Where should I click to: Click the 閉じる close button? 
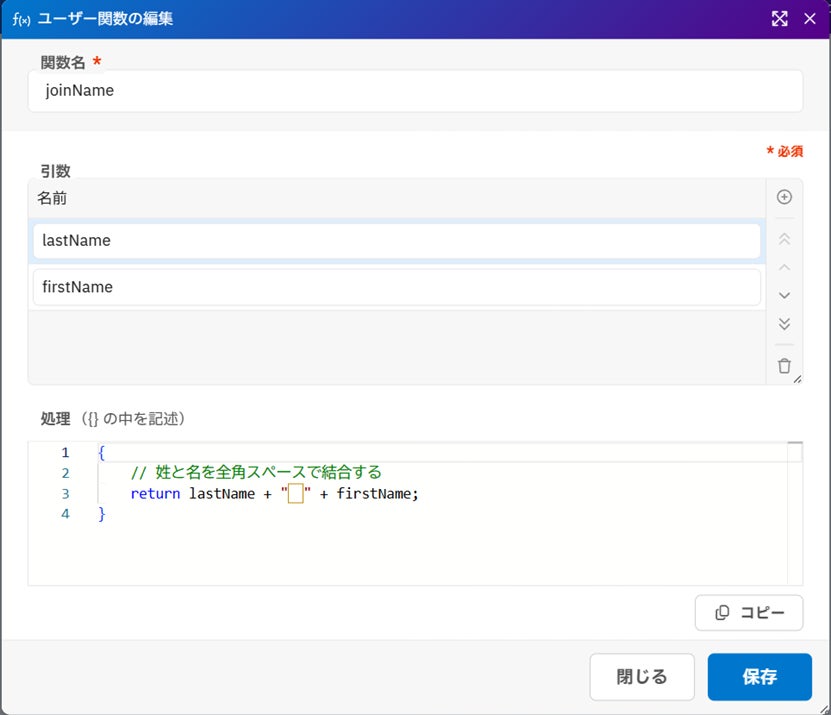641,677
